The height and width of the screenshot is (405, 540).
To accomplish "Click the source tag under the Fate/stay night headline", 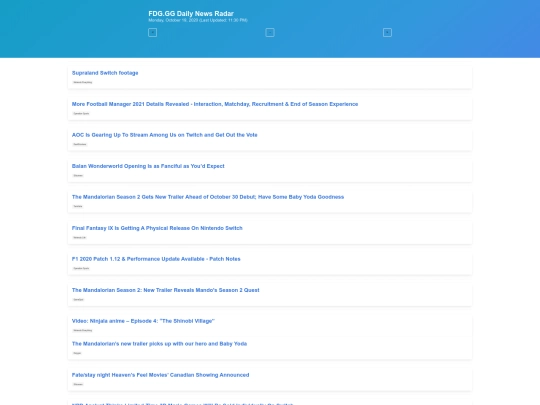I will 78,384.
